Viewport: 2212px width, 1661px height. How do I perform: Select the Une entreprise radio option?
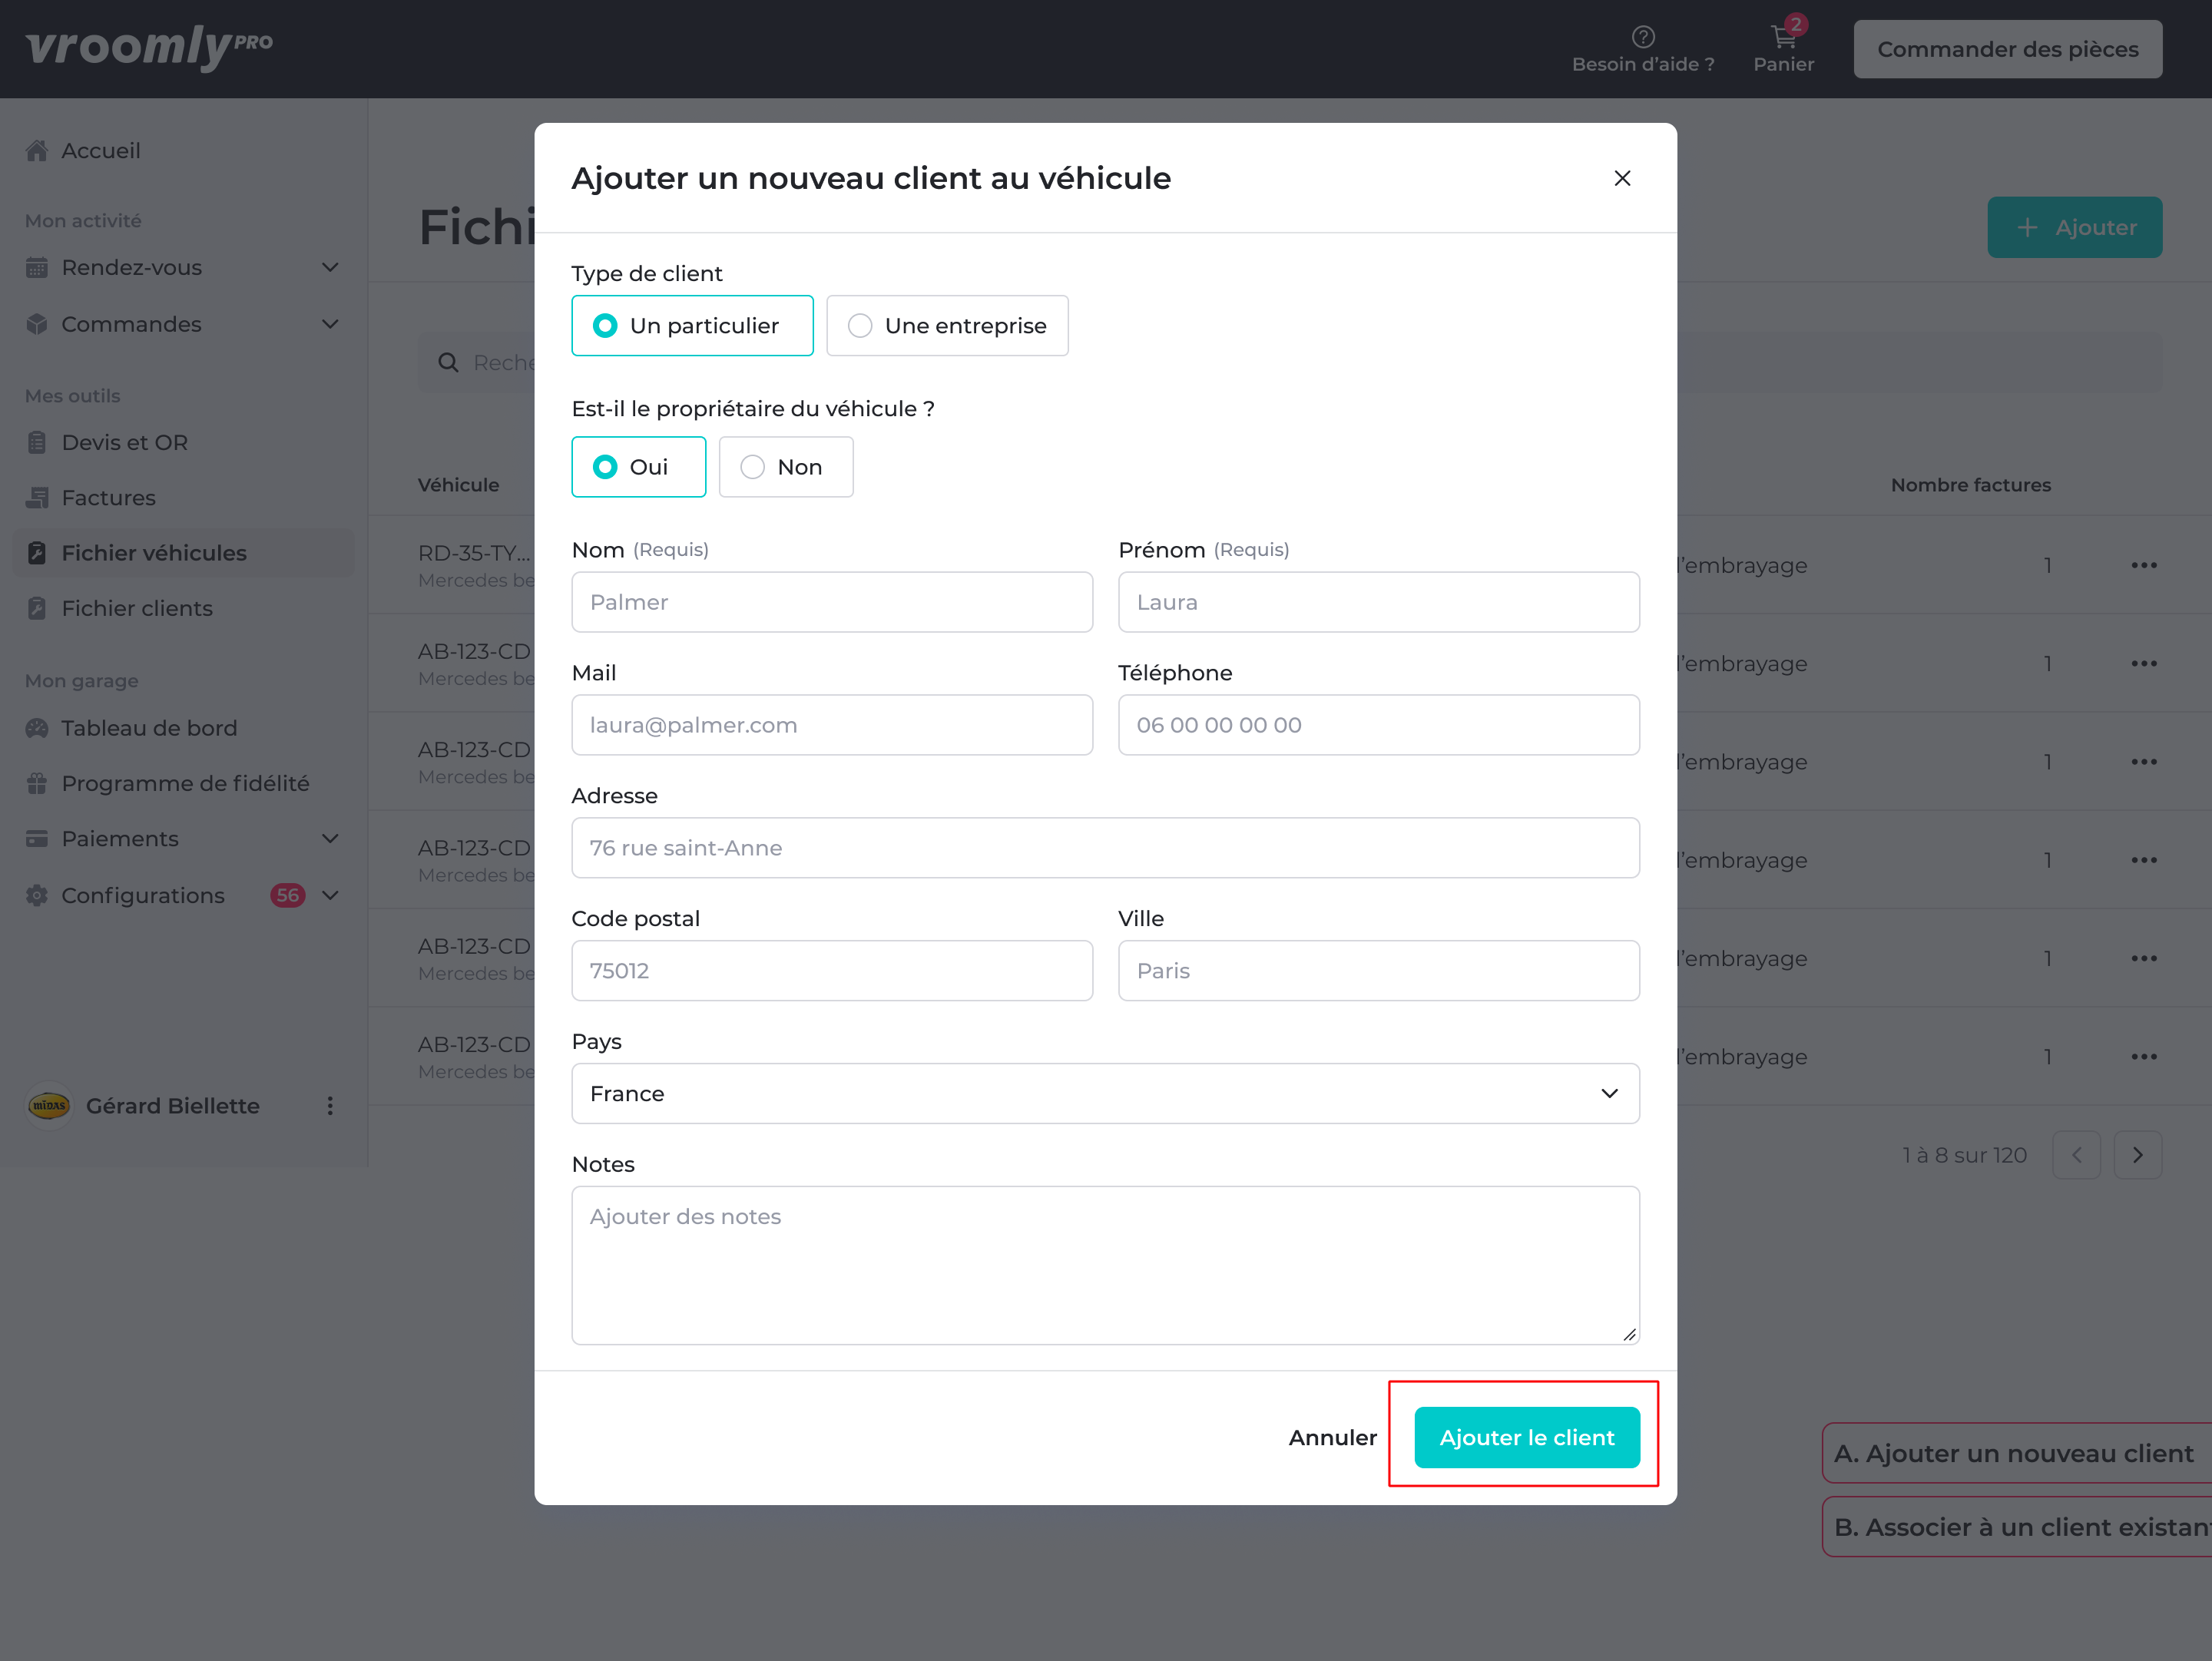point(860,326)
